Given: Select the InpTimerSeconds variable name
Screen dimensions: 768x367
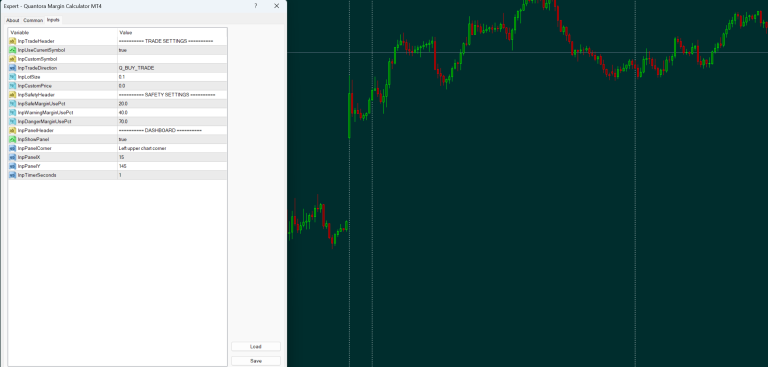Looking at the screenshot, I should click(x=37, y=175).
